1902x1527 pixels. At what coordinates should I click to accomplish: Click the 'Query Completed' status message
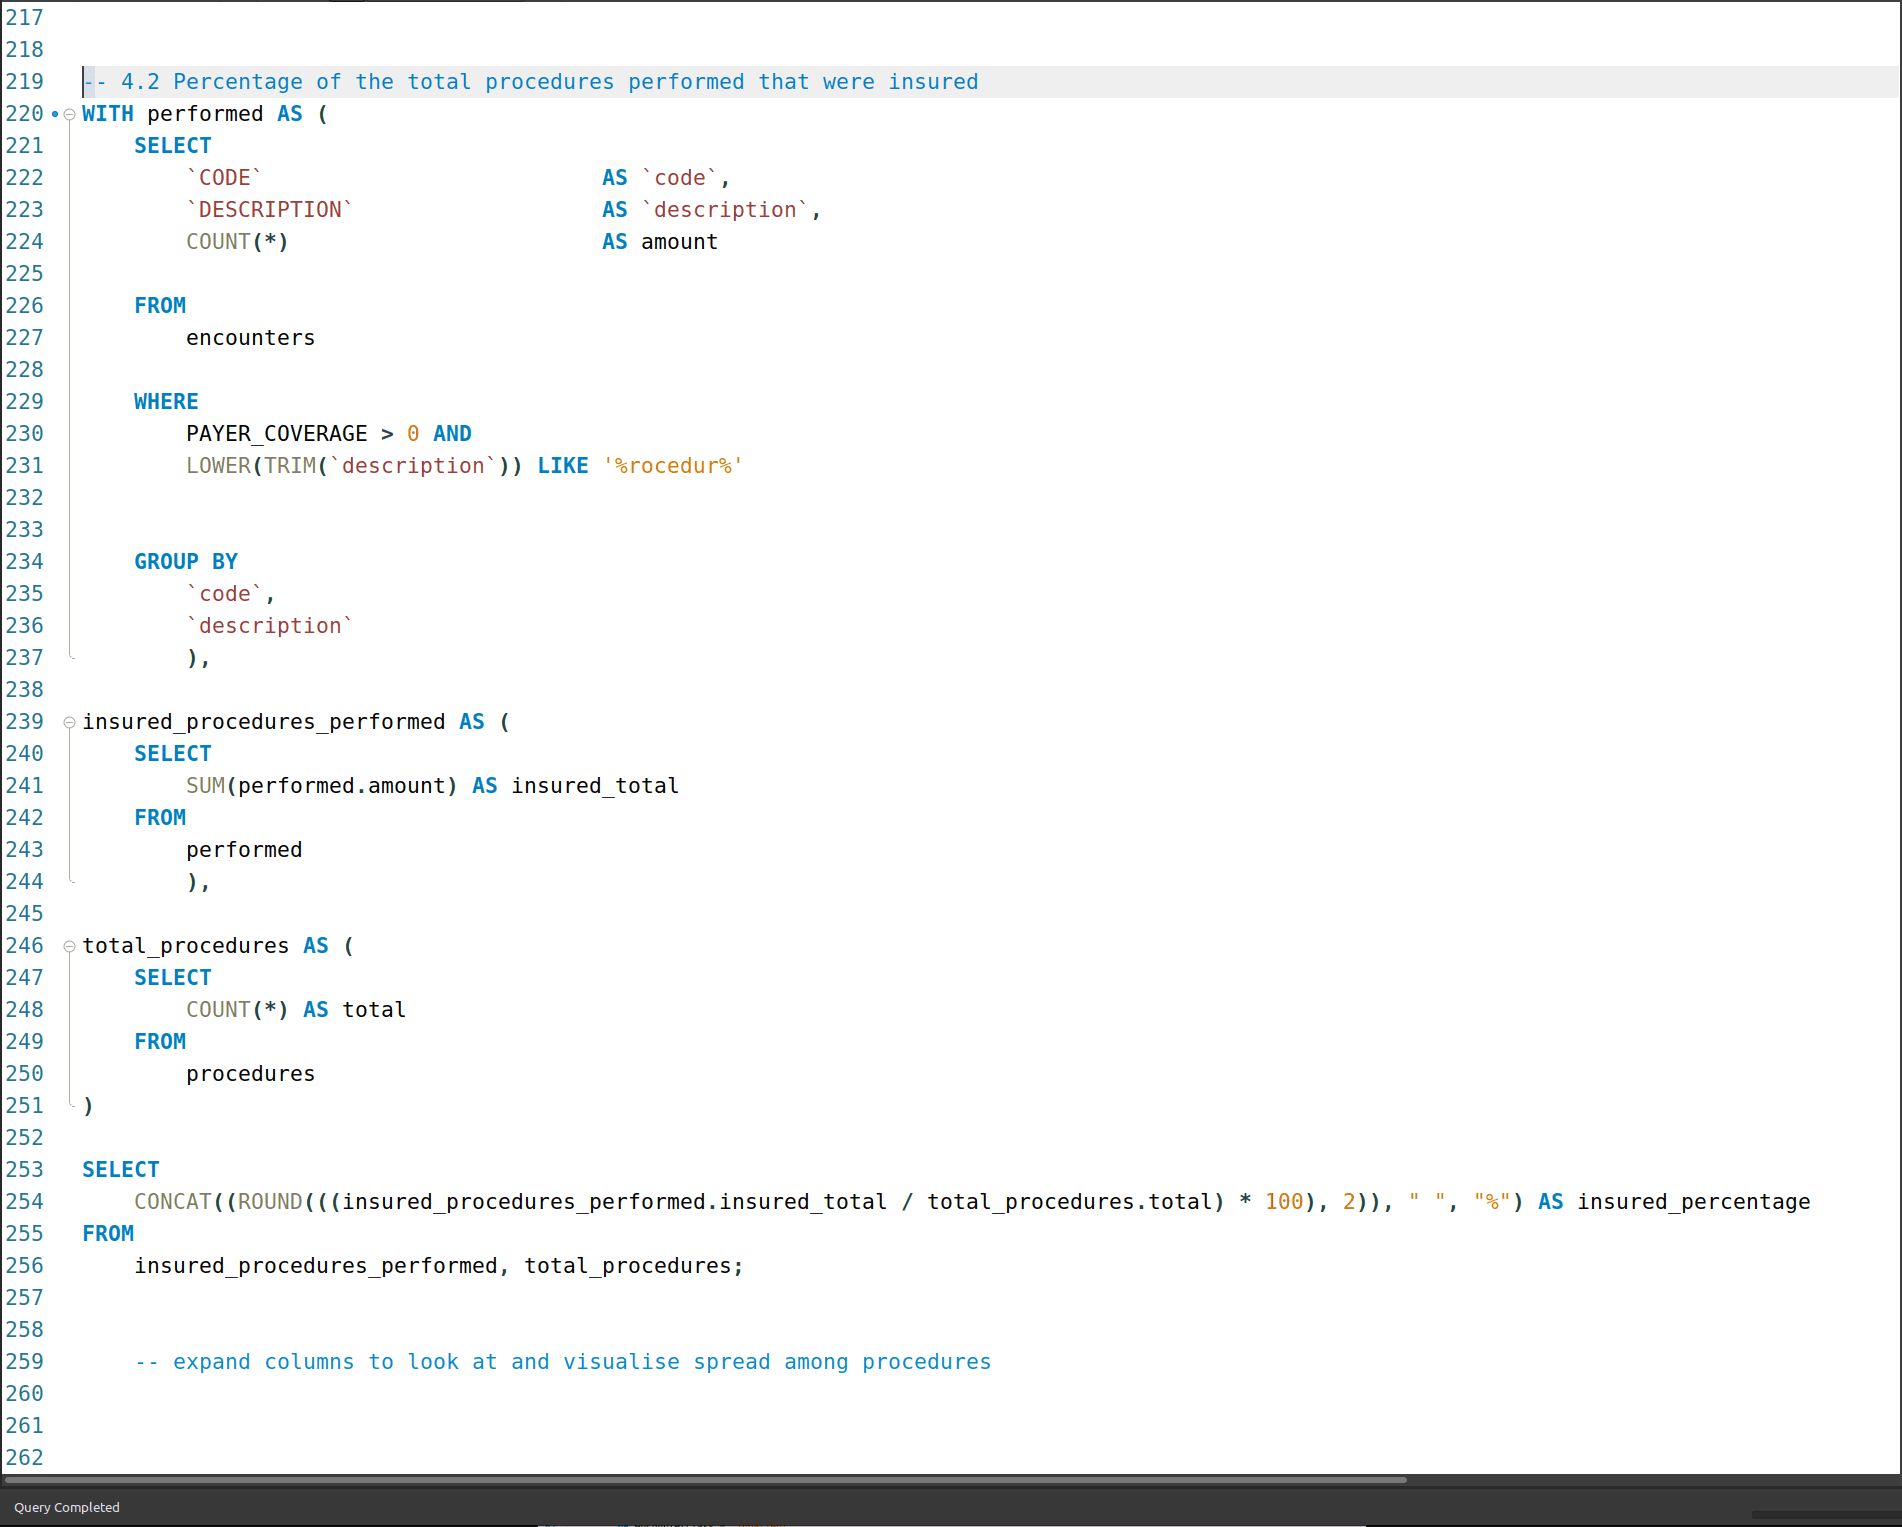click(67, 1507)
